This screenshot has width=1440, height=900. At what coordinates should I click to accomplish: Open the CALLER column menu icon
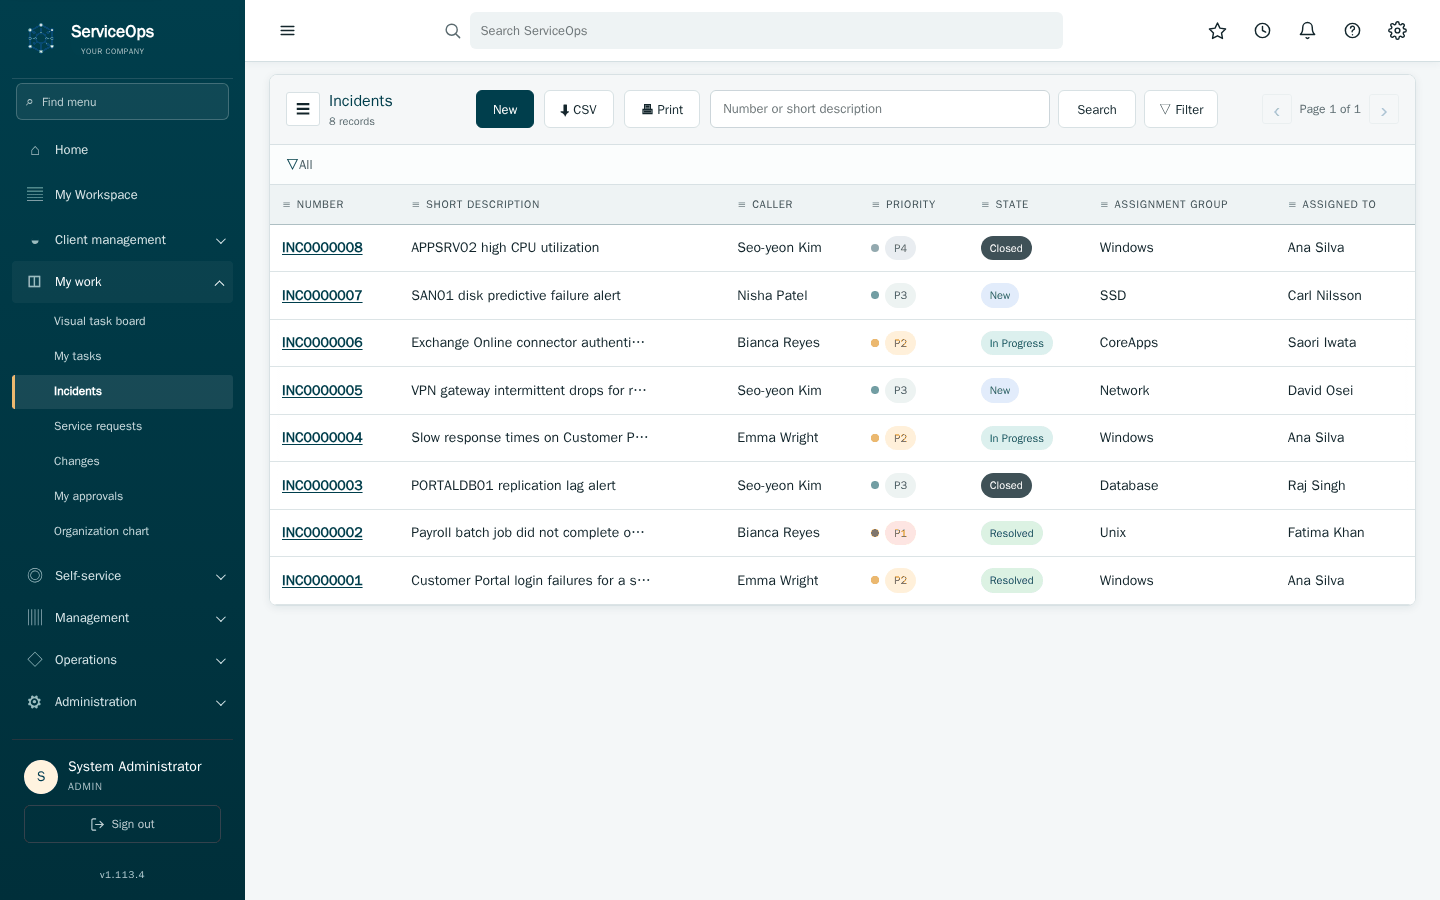[742, 205]
